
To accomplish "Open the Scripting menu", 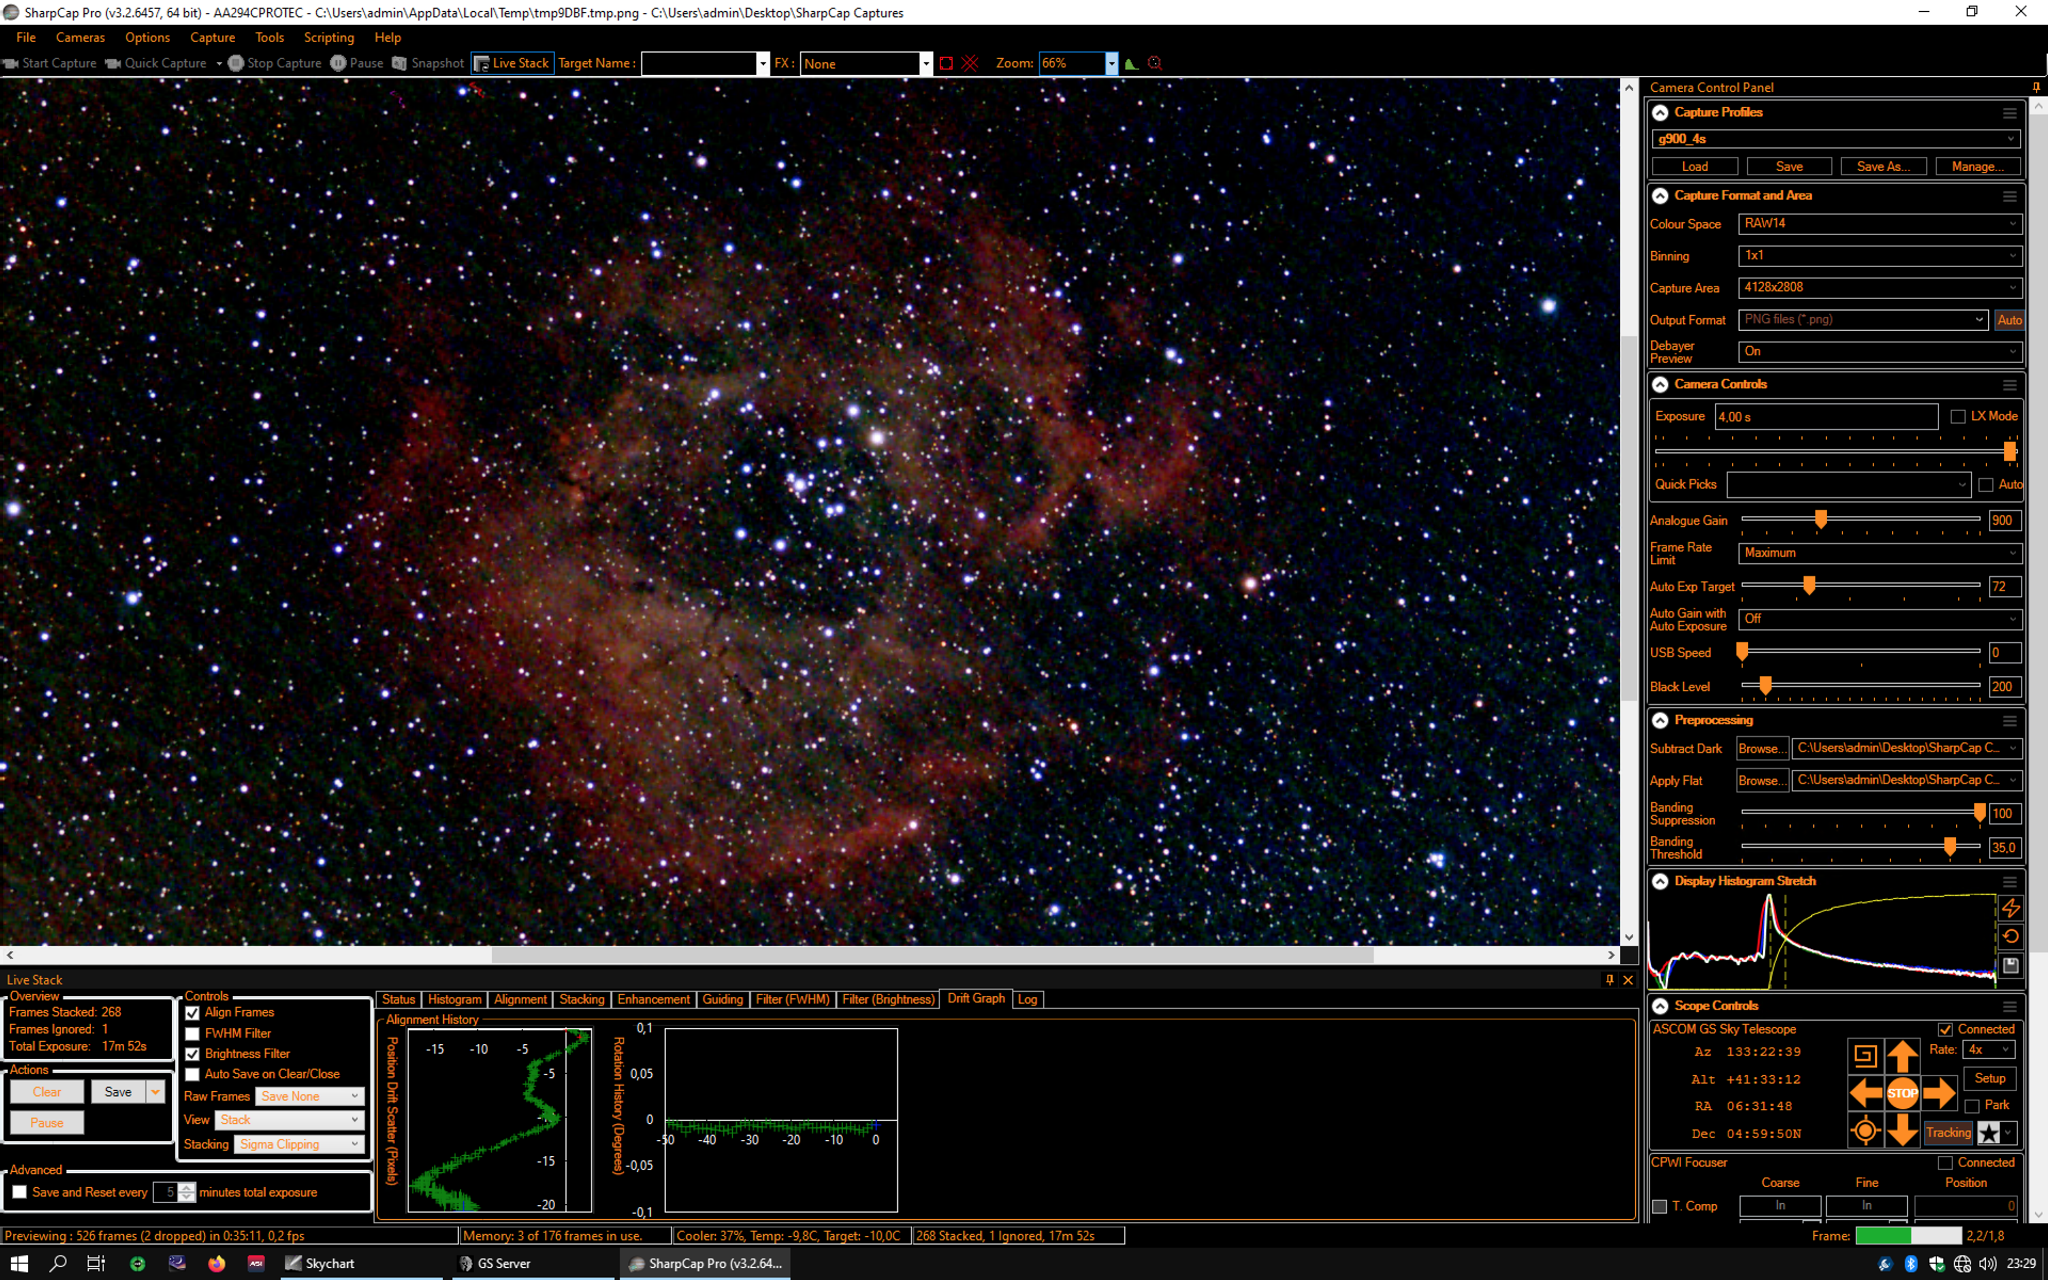I will 329,37.
